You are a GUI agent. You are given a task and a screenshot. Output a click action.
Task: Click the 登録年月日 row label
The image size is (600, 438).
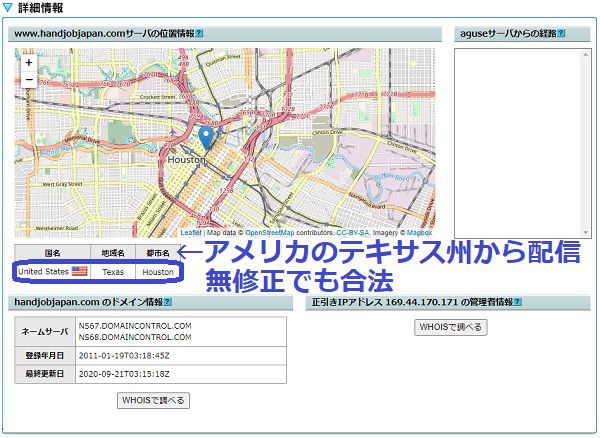pos(45,356)
